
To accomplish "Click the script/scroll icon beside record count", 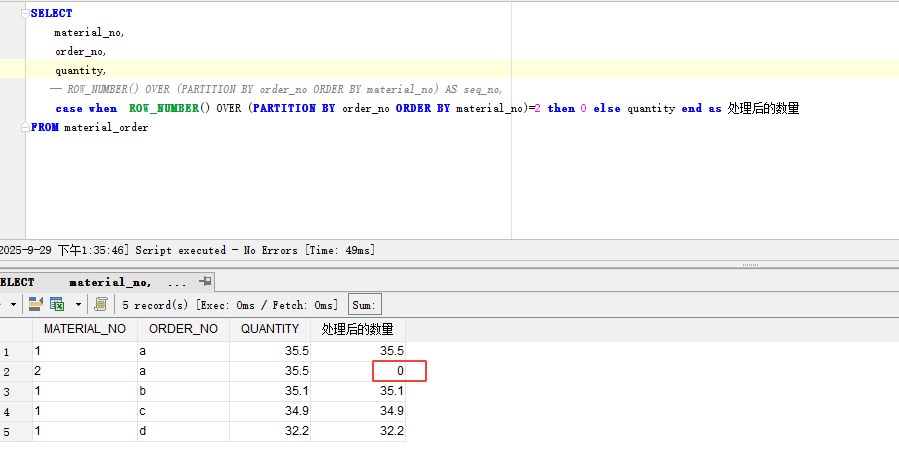I will tap(101, 304).
